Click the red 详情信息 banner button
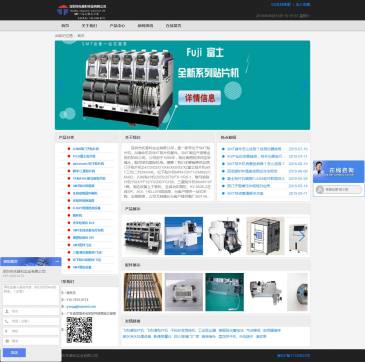Viewport: 365px width, 362px height. [x=200, y=98]
